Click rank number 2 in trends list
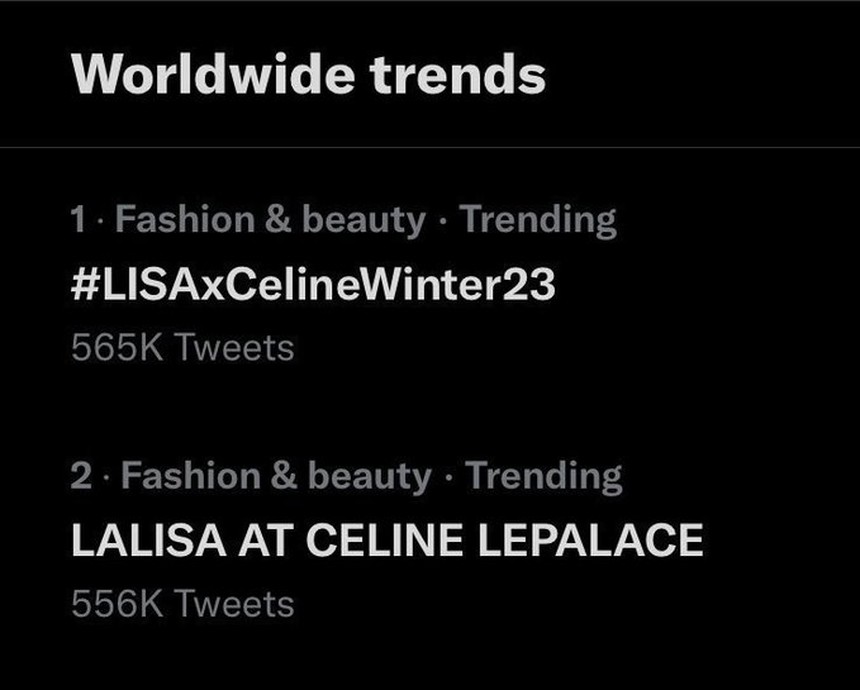 point(81,476)
